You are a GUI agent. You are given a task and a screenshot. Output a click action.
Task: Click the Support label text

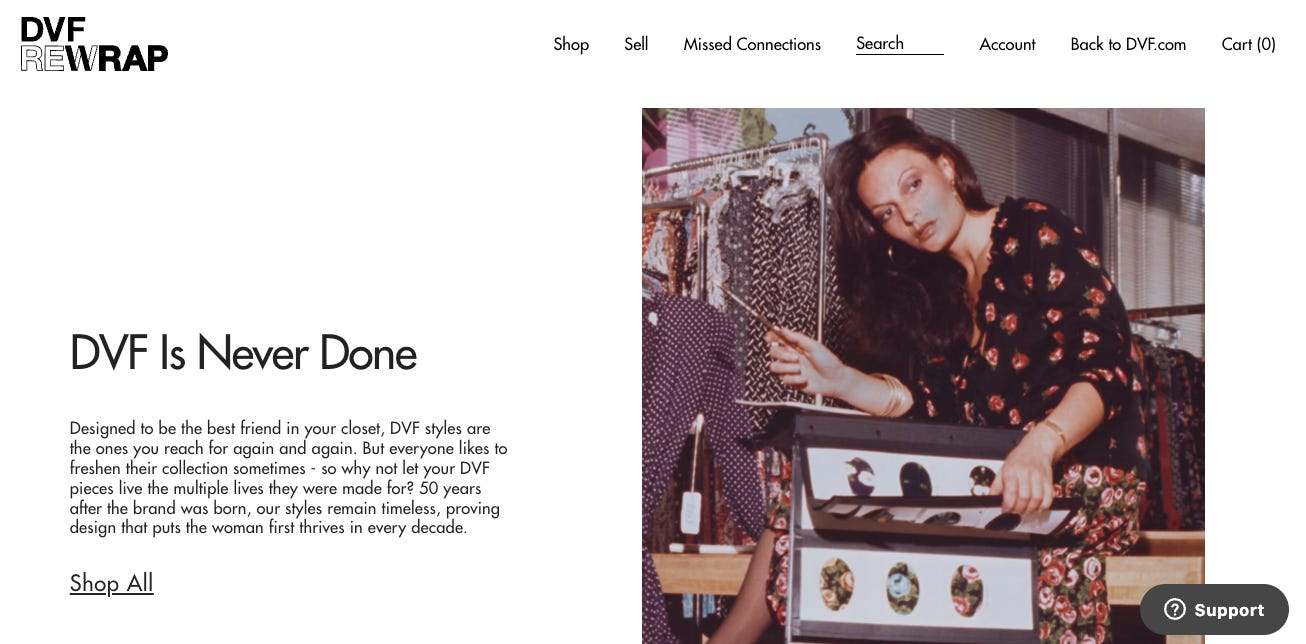[x=1229, y=610]
